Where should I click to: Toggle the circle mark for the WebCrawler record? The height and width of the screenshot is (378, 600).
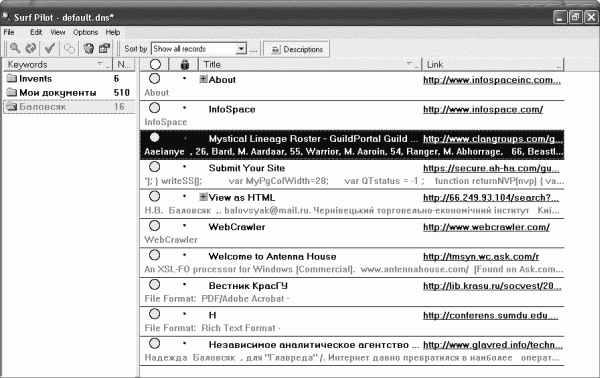coord(155,226)
